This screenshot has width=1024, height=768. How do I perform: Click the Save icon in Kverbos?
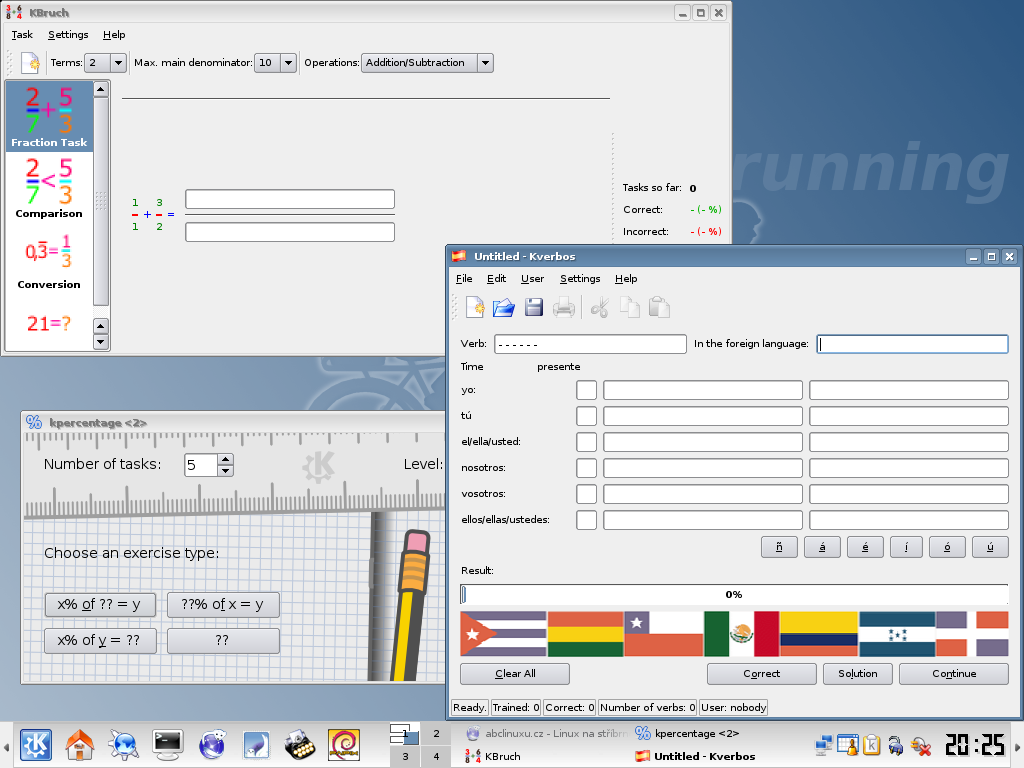534,307
